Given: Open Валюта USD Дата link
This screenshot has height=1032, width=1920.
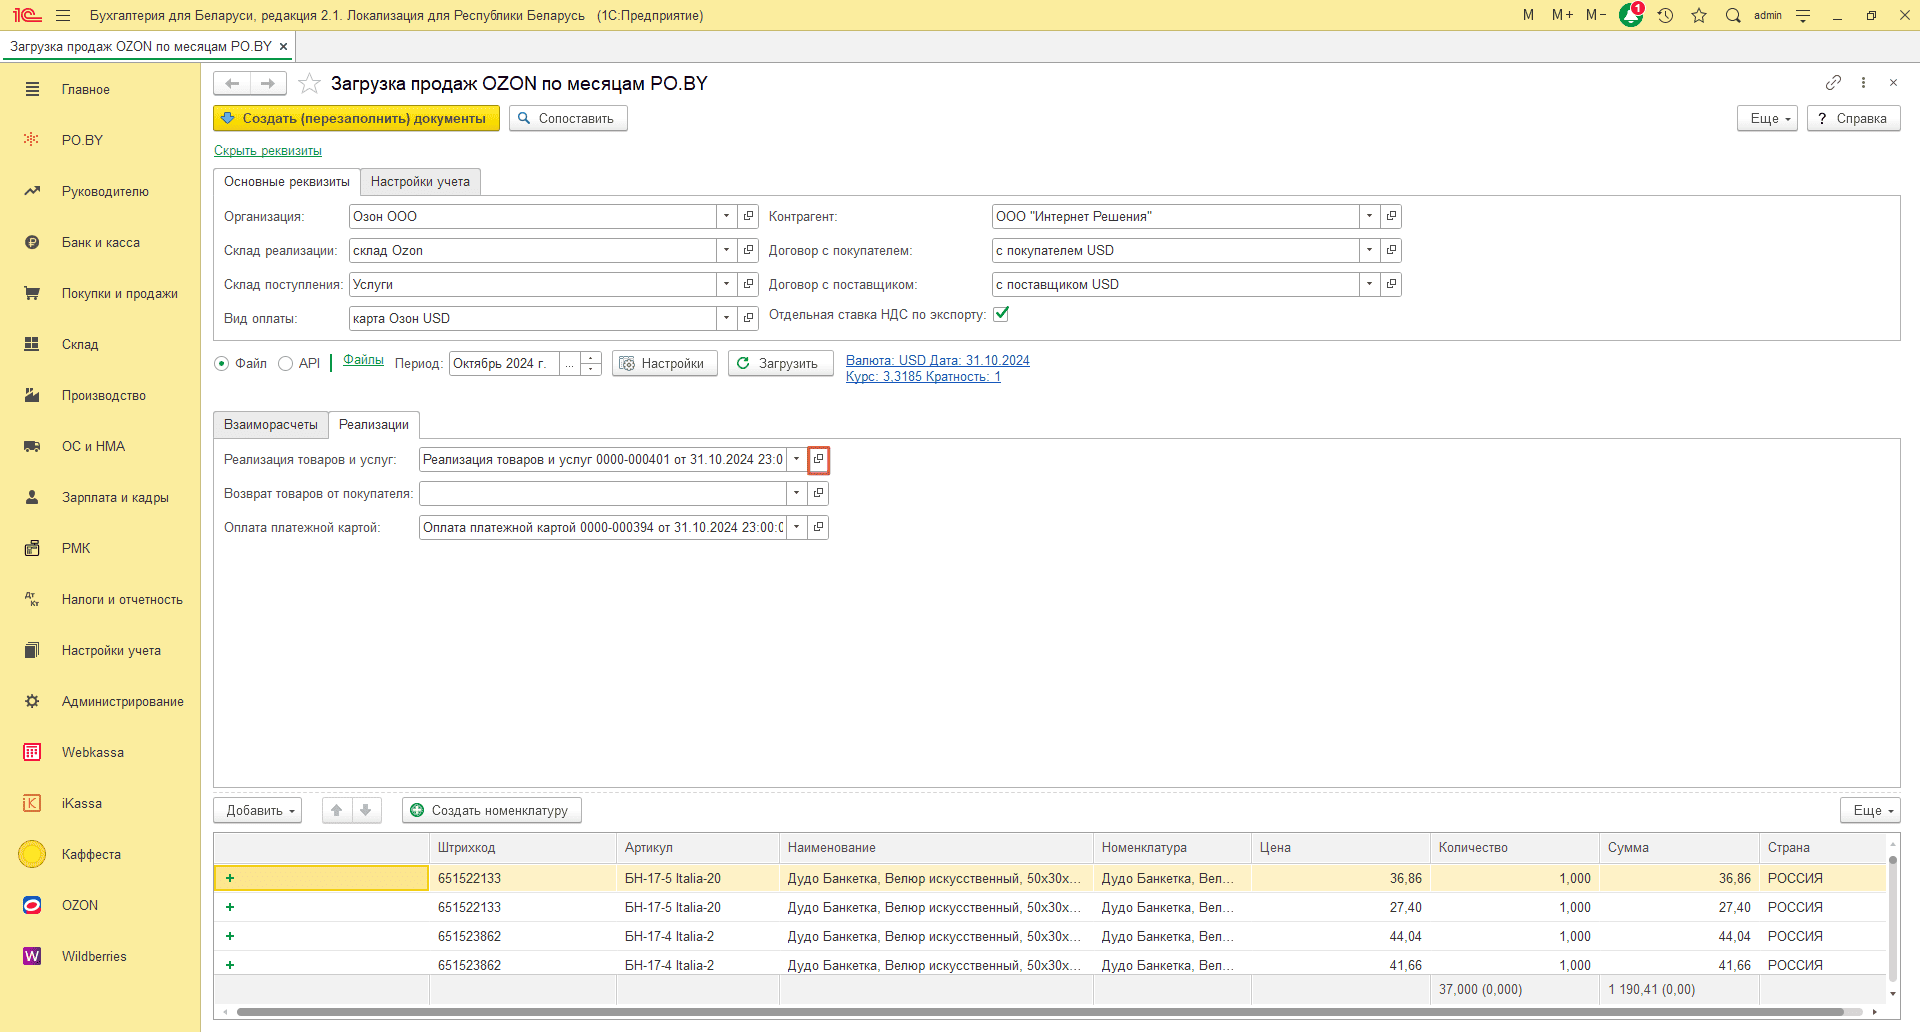Looking at the screenshot, I should click(938, 360).
